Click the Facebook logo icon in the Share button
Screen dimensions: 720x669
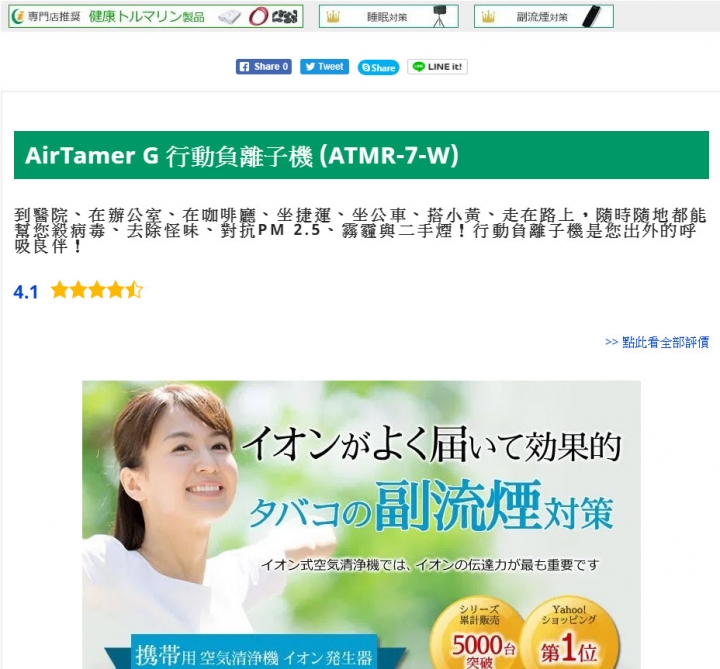[x=245, y=67]
